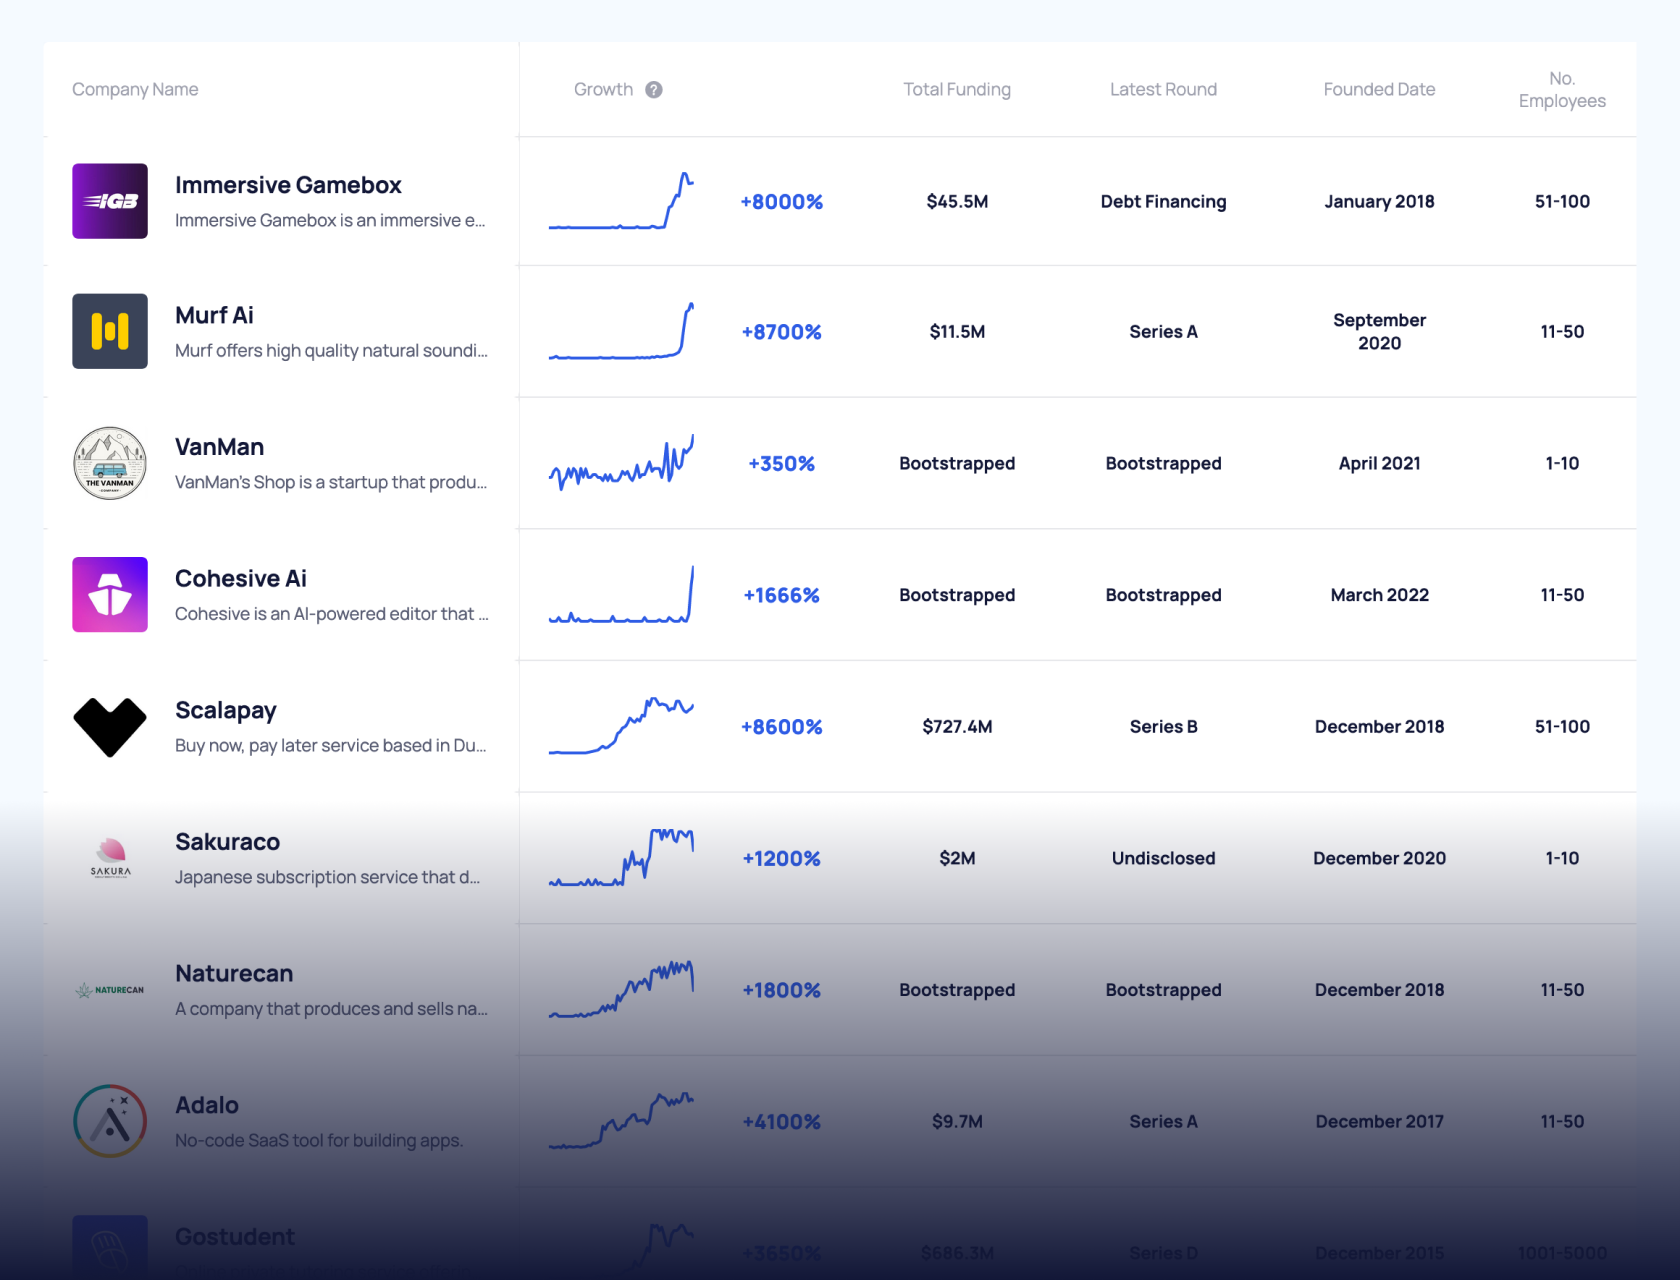Click the $9.7M total funding cell
The image size is (1680, 1280).
coord(957,1122)
